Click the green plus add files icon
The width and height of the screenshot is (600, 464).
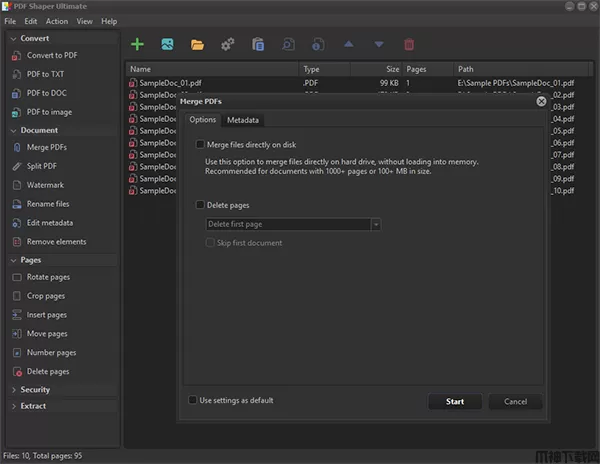pyautogui.click(x=138, y=44)
